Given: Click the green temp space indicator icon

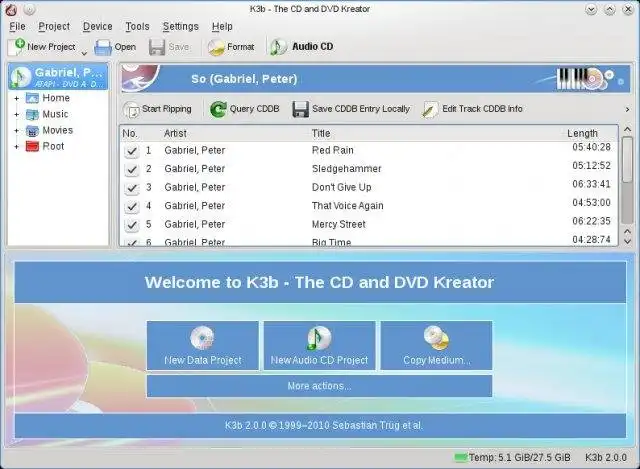Looking at the screenshot, I should pos(460,458).
